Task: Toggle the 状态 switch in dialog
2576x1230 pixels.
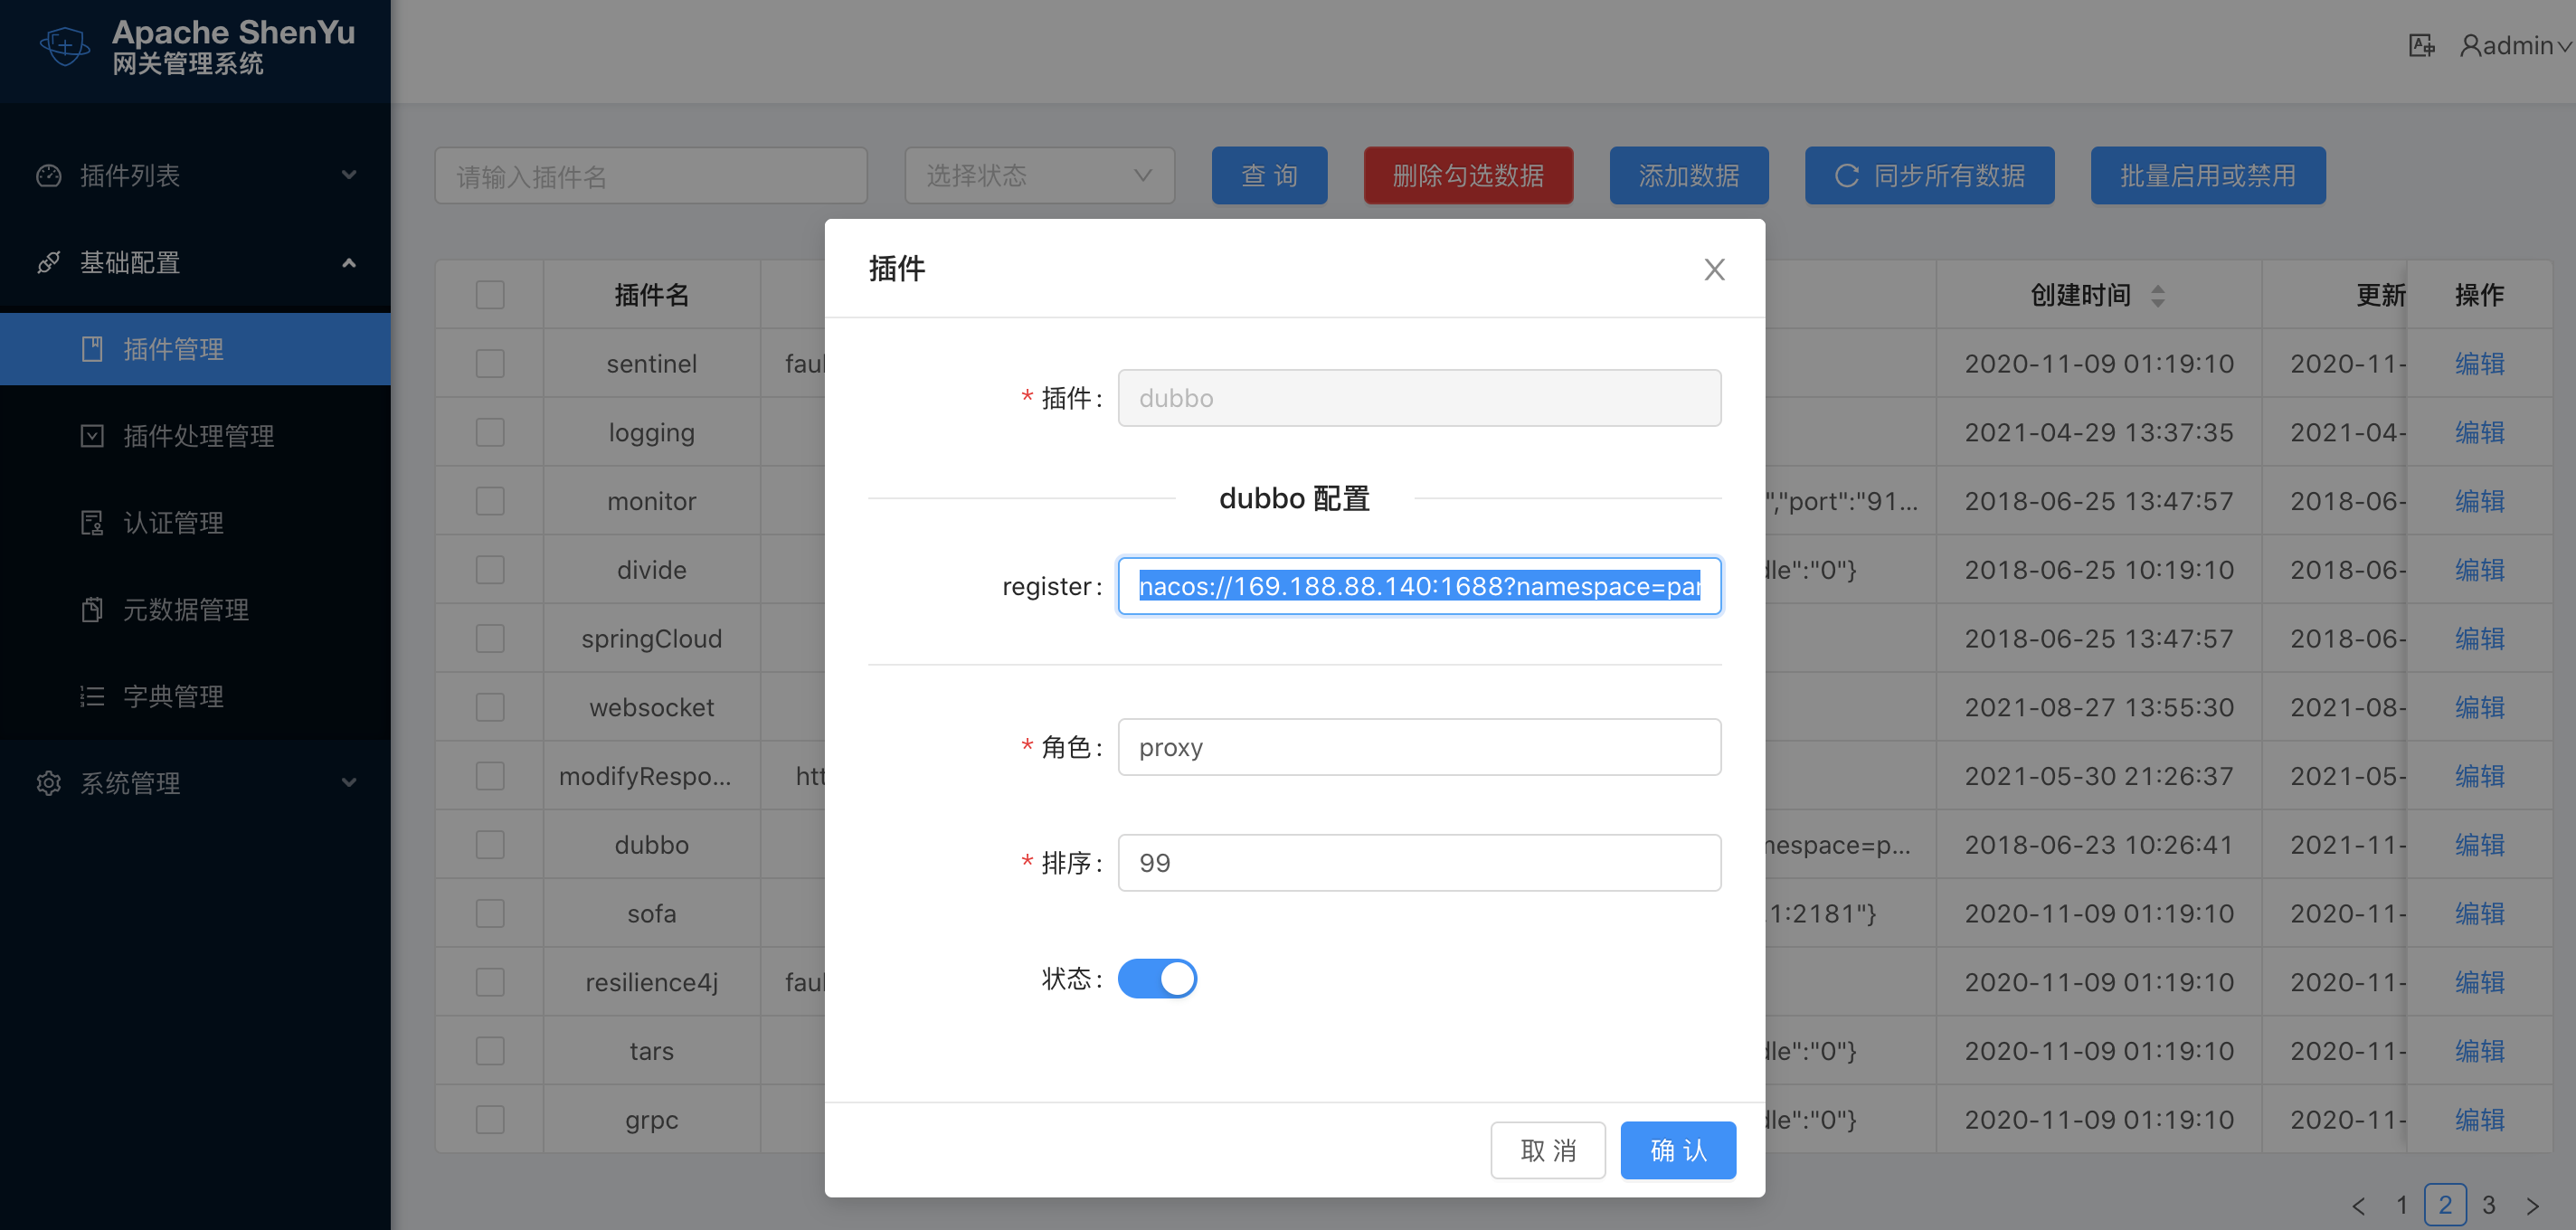Action: (x=1157, y=978)
